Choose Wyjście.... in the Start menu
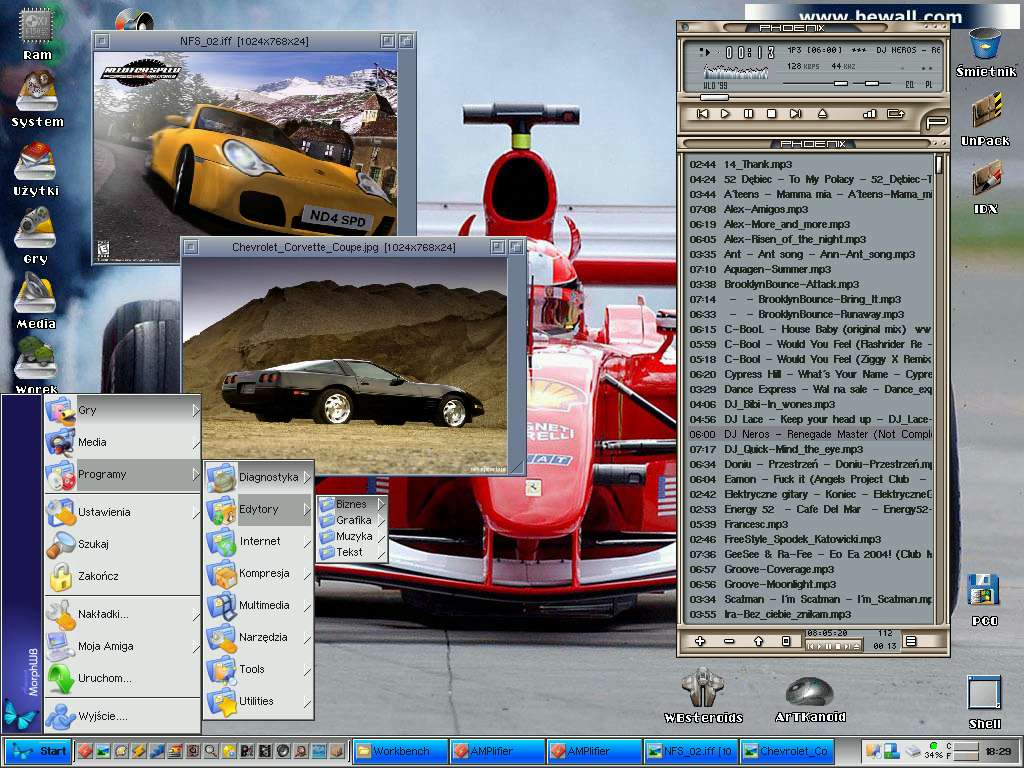1024x768 pixels. pyautogui.click(x=122, y=716)
